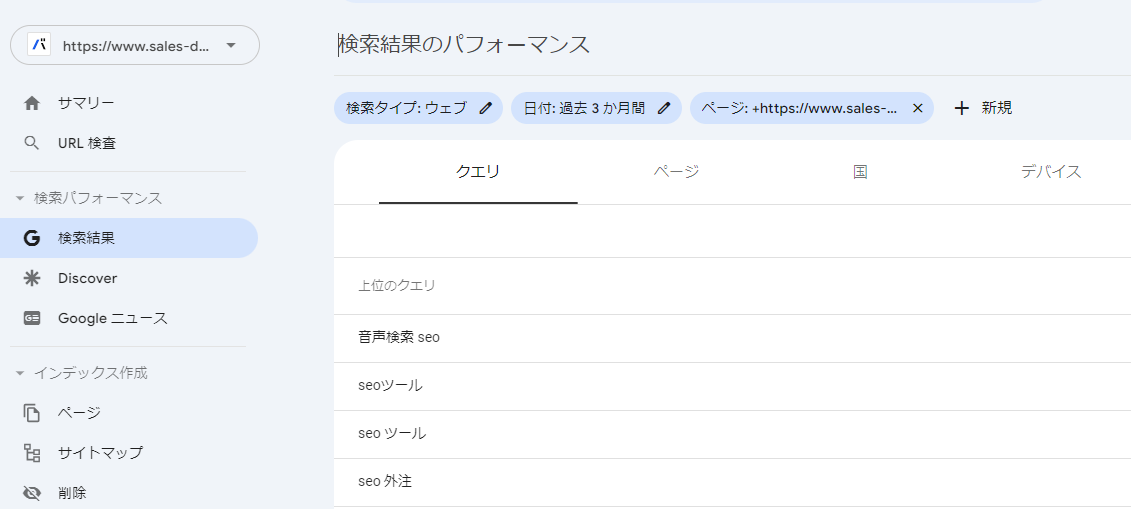The width and height of the screenshot is (1131, 509).
Task: Click the 削除 crossed-eye icon
Action: 32,493
